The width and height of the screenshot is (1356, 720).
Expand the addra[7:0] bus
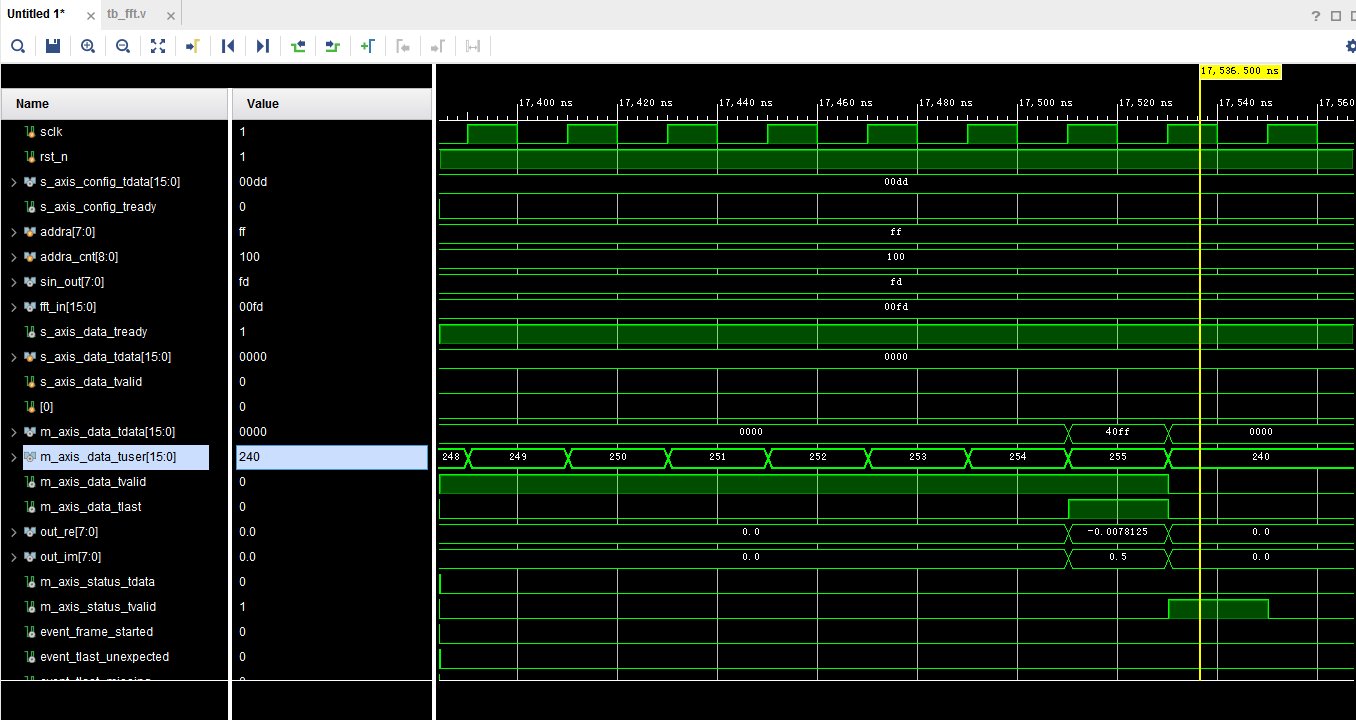tap(13, 232)
